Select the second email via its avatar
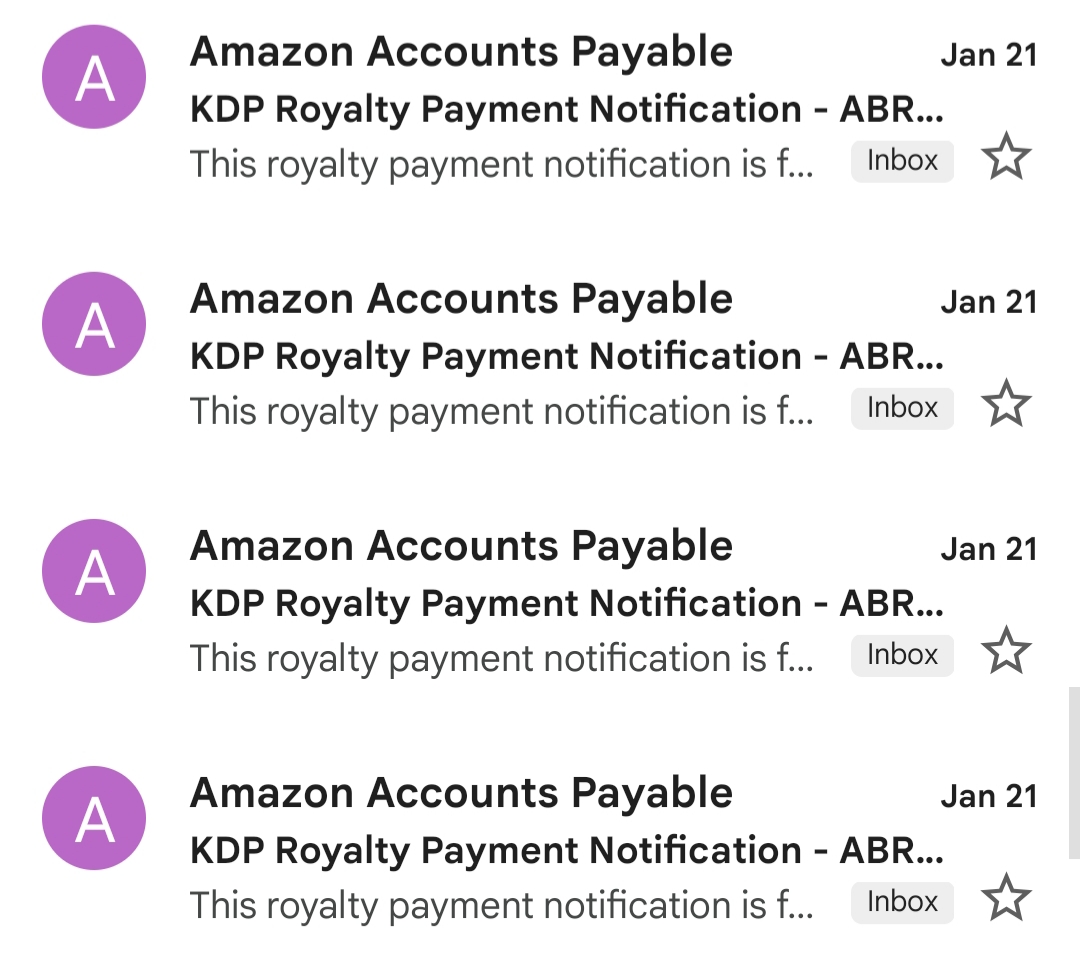Image resolution: width=1080 pixels, height=972 pixels. pos(94,324)
